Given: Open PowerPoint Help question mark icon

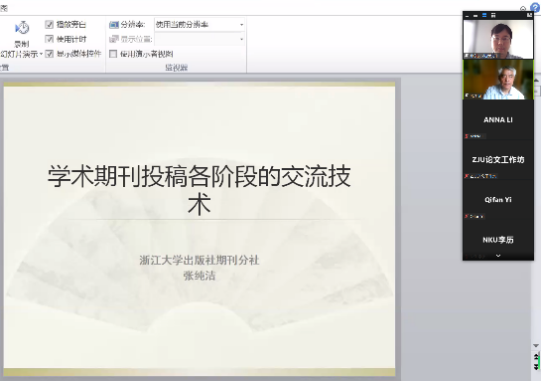Looking at the screenshot, I should click(535, 8).
